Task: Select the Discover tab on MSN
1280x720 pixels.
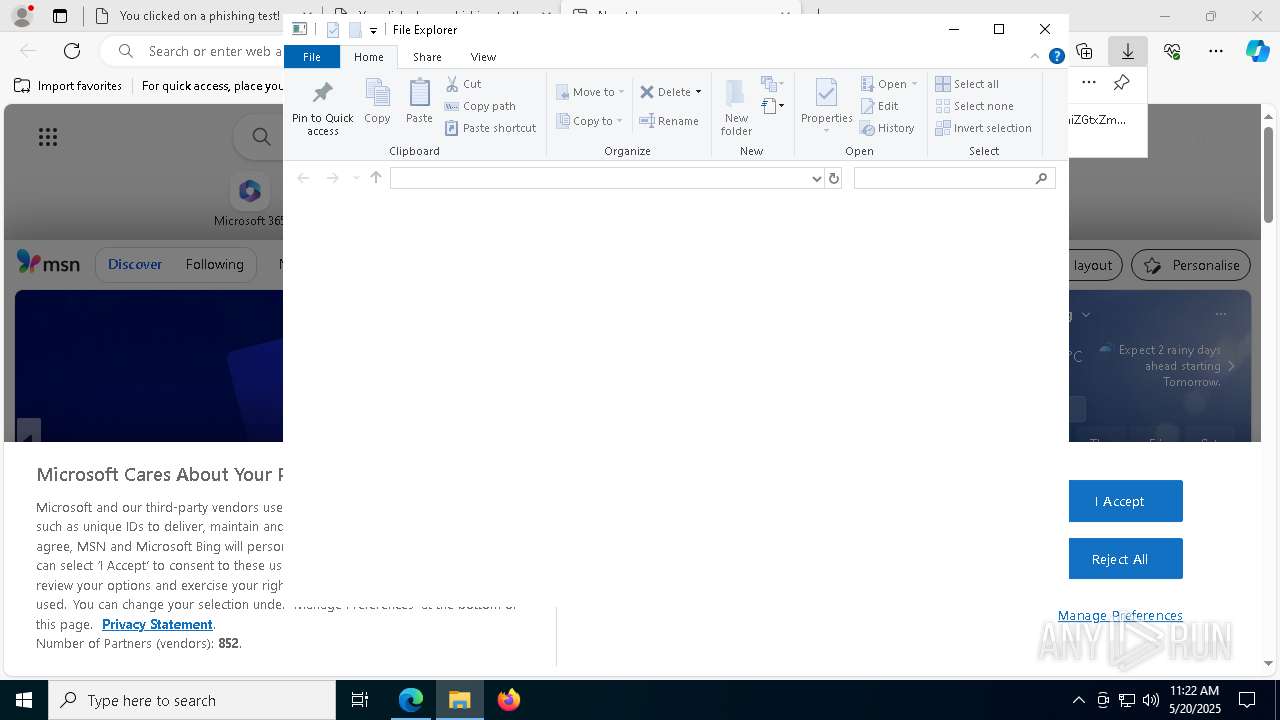Action: 135,264
